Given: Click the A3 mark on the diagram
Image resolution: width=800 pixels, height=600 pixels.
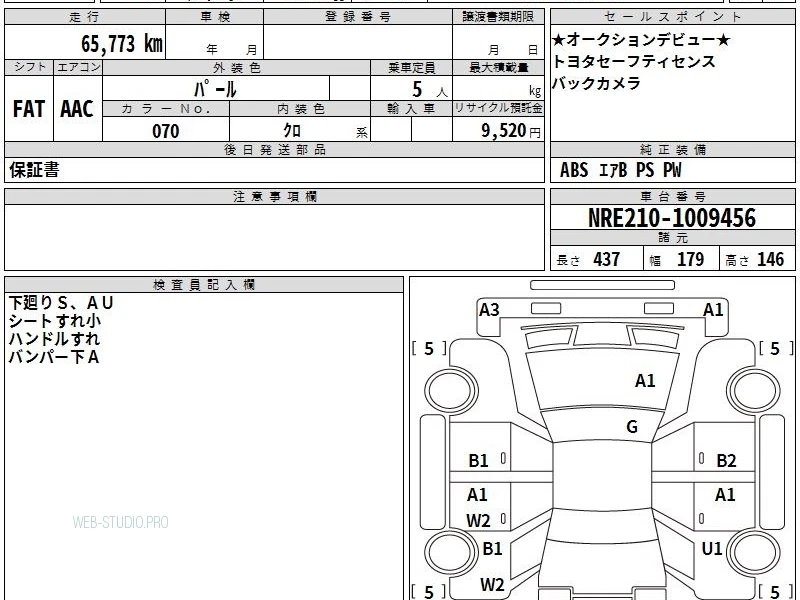Looking at the screenshot, I should tap(489, 310).
